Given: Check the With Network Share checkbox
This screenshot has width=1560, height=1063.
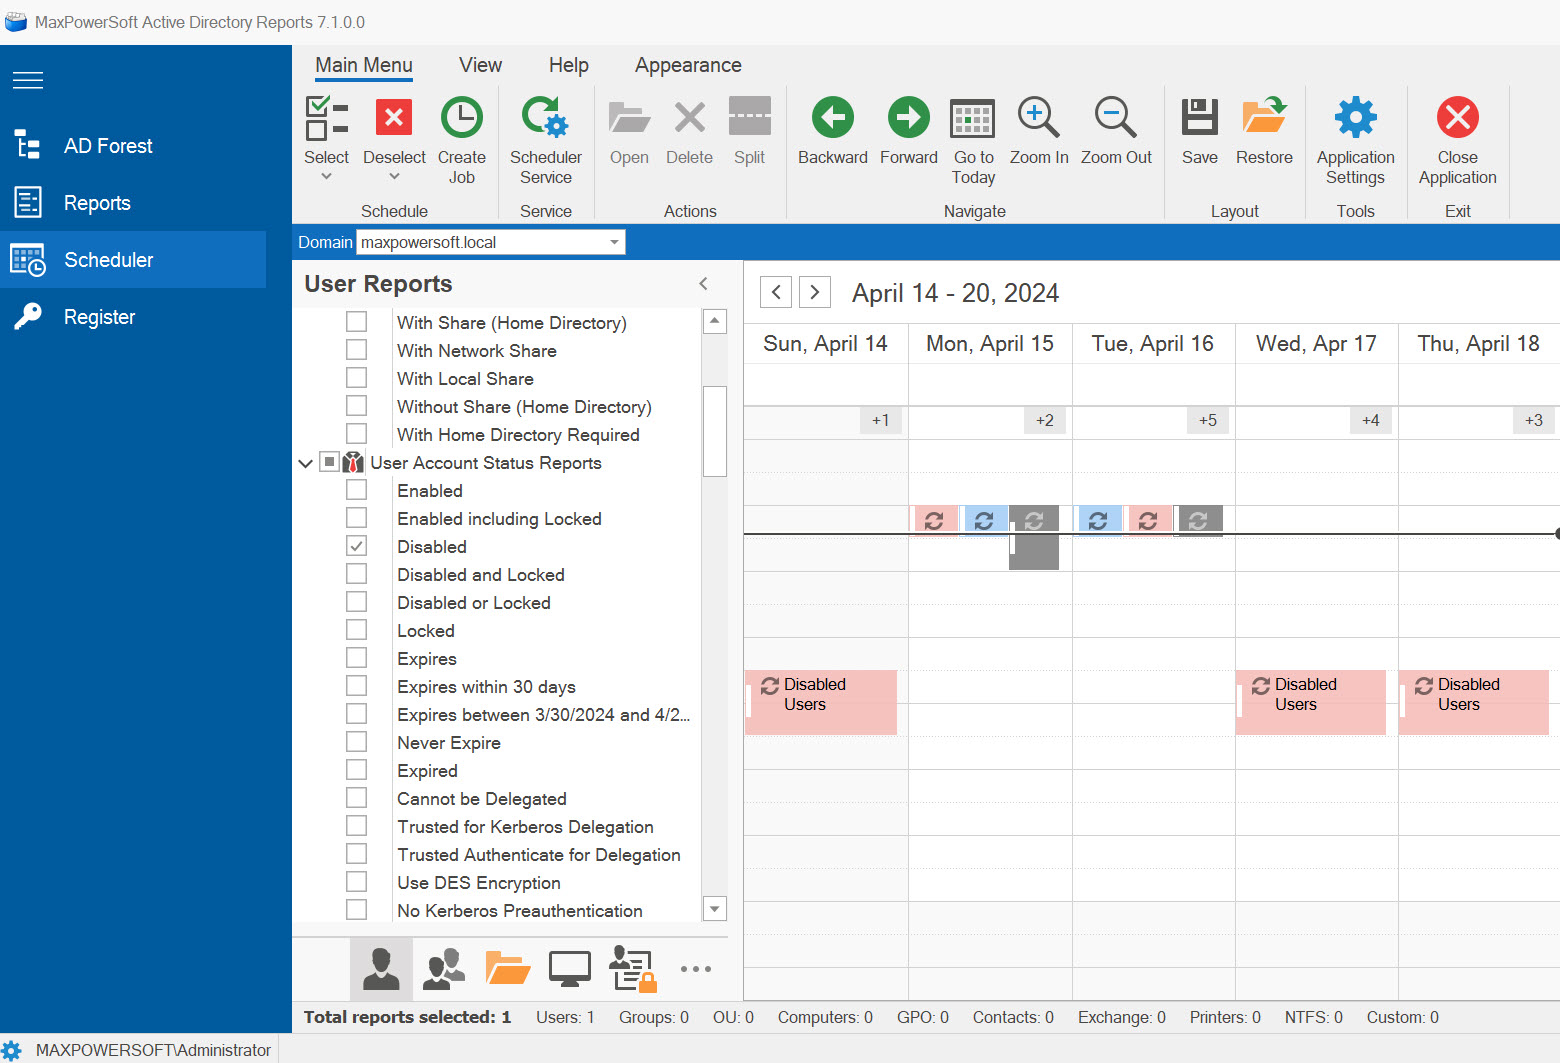Looking at the screenshot, I should [x=356, y=350].
